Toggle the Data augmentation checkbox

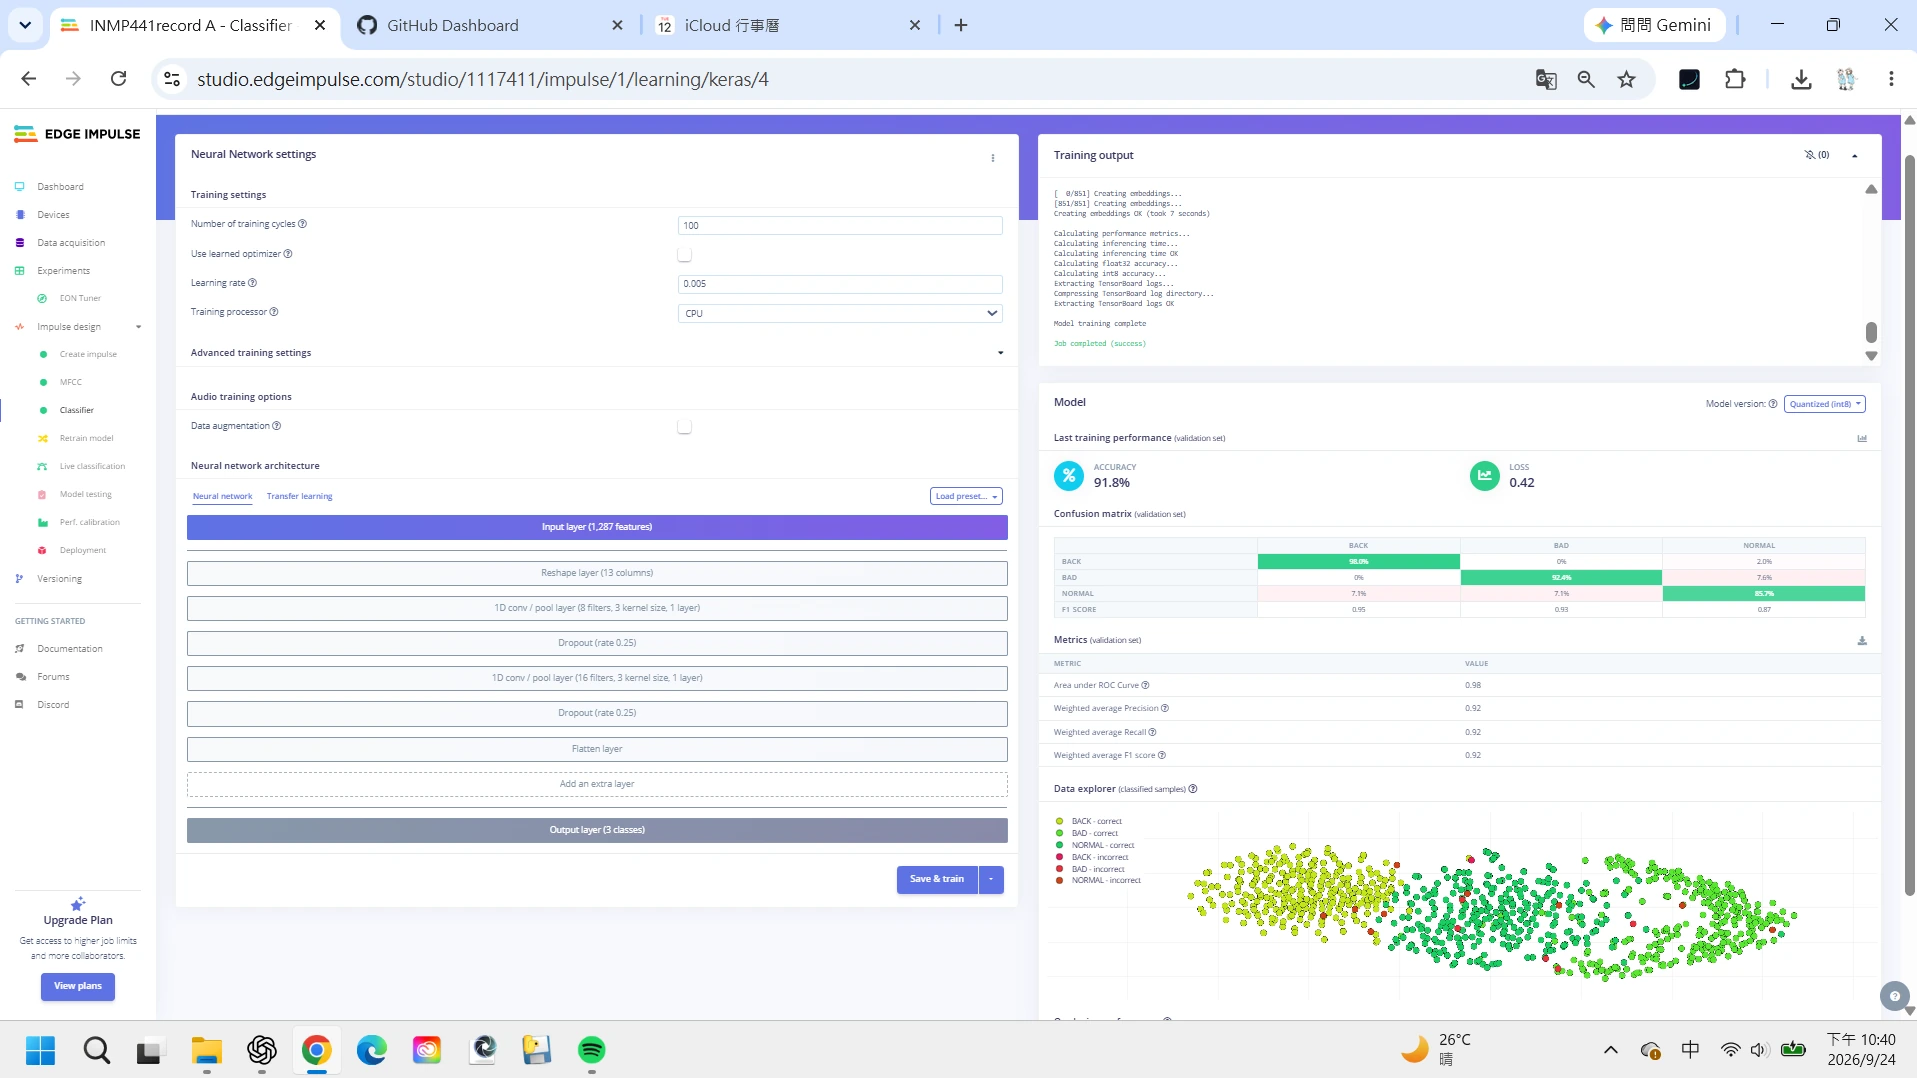685,427
